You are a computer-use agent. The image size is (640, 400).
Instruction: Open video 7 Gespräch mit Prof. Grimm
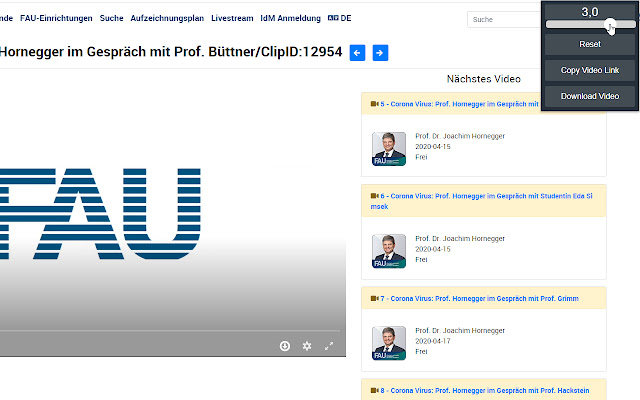pos(479,298)
